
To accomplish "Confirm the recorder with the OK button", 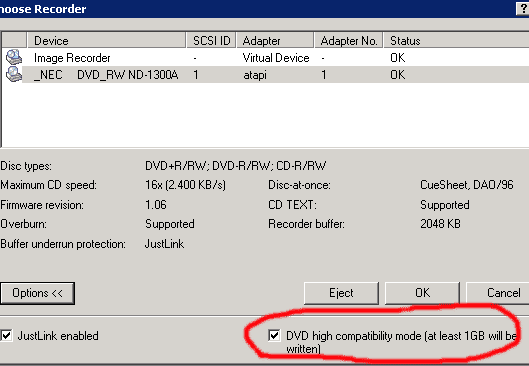I will (x=422, y=293).
